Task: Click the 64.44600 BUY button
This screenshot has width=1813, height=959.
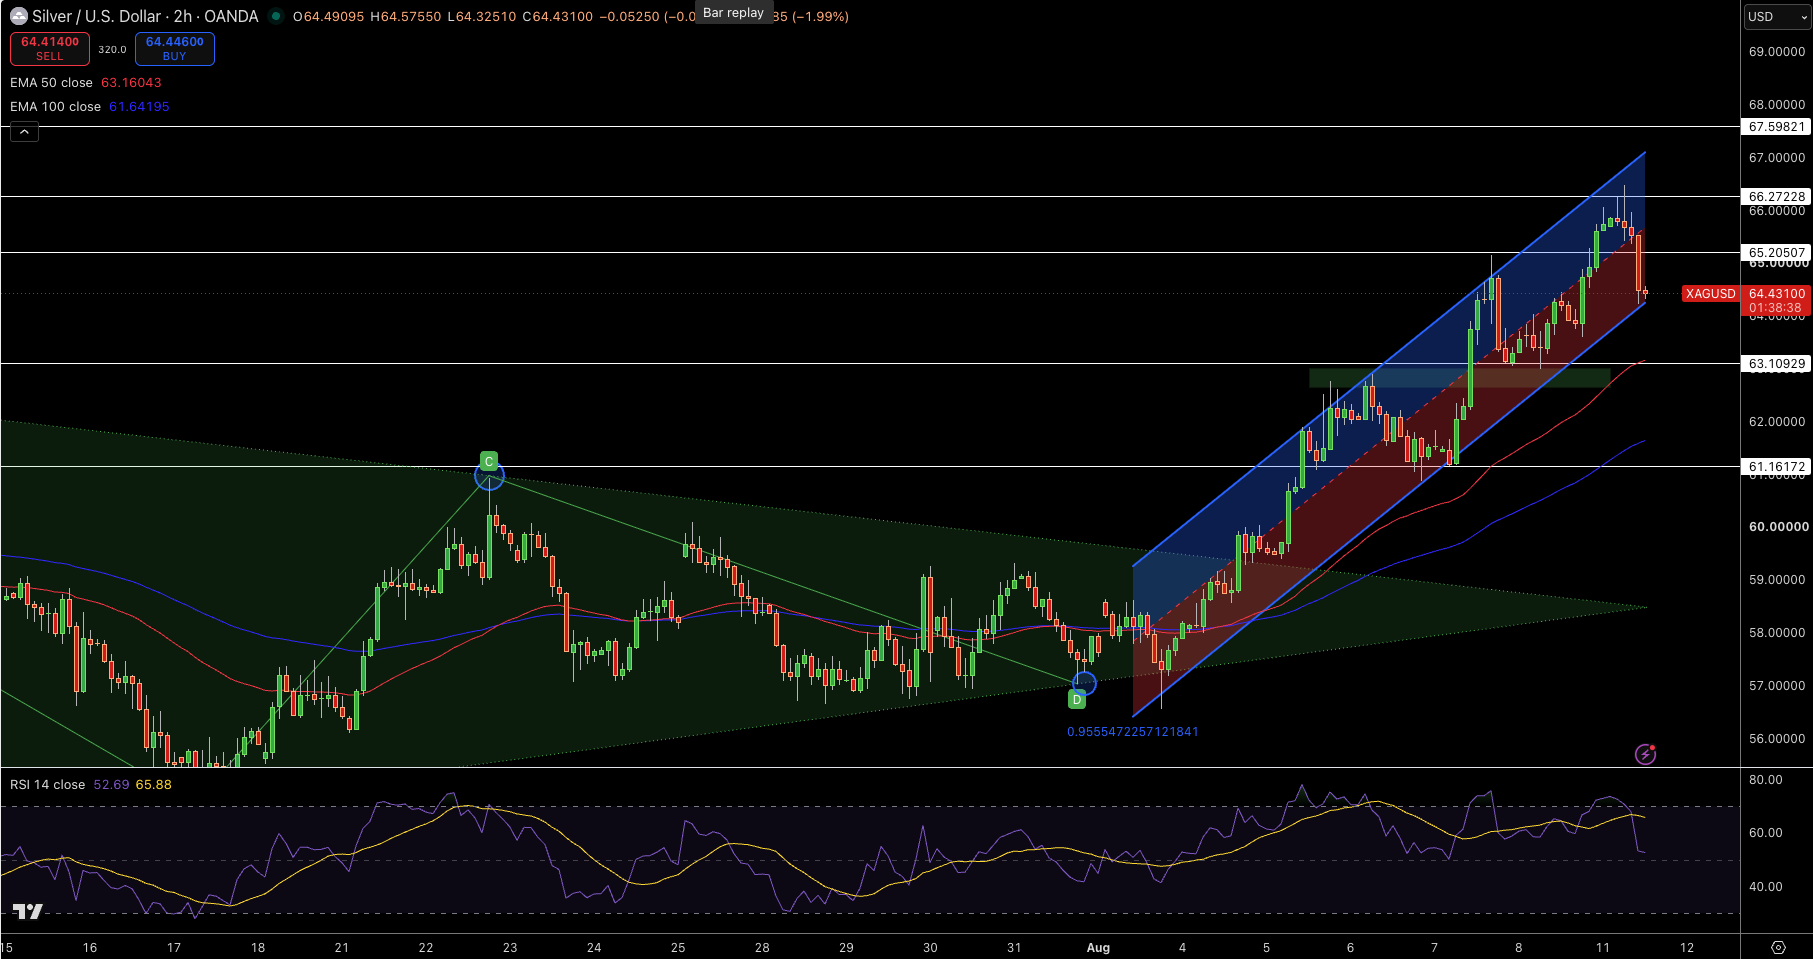Action: (175, 48)
